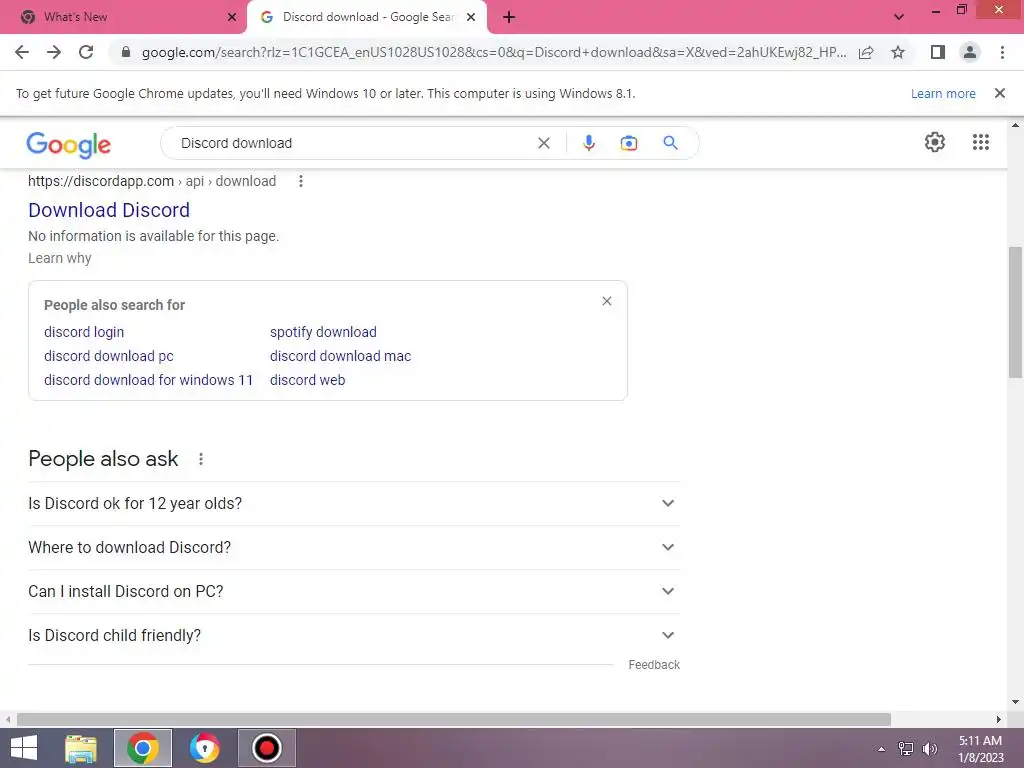
Task: Click the scroll down arrow
Action: (x=1015, y=702)
